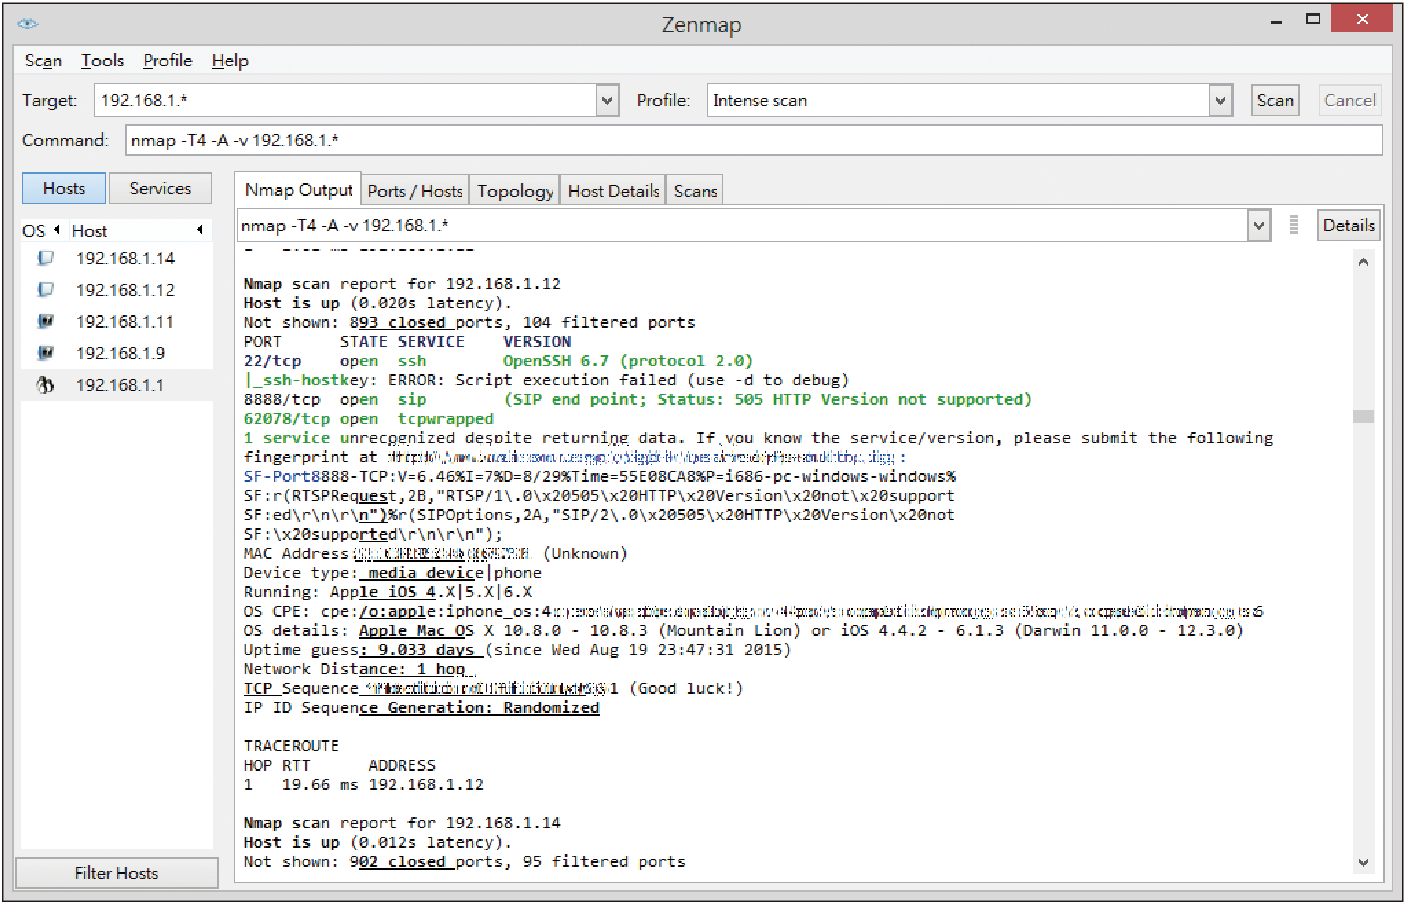The height and width of the screenshot is (905, 1407).
Task: Click the grip icon next to Details button
Action: click(x=1294, y=225)
